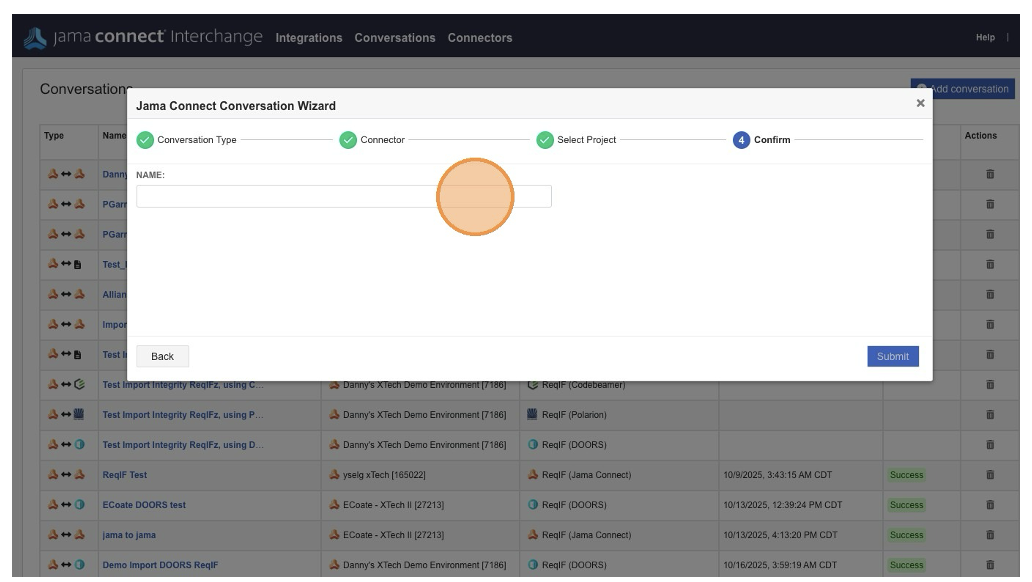Delete the Test Import Integrity DOORS row
1032x582 pixels.
point(990,444)
